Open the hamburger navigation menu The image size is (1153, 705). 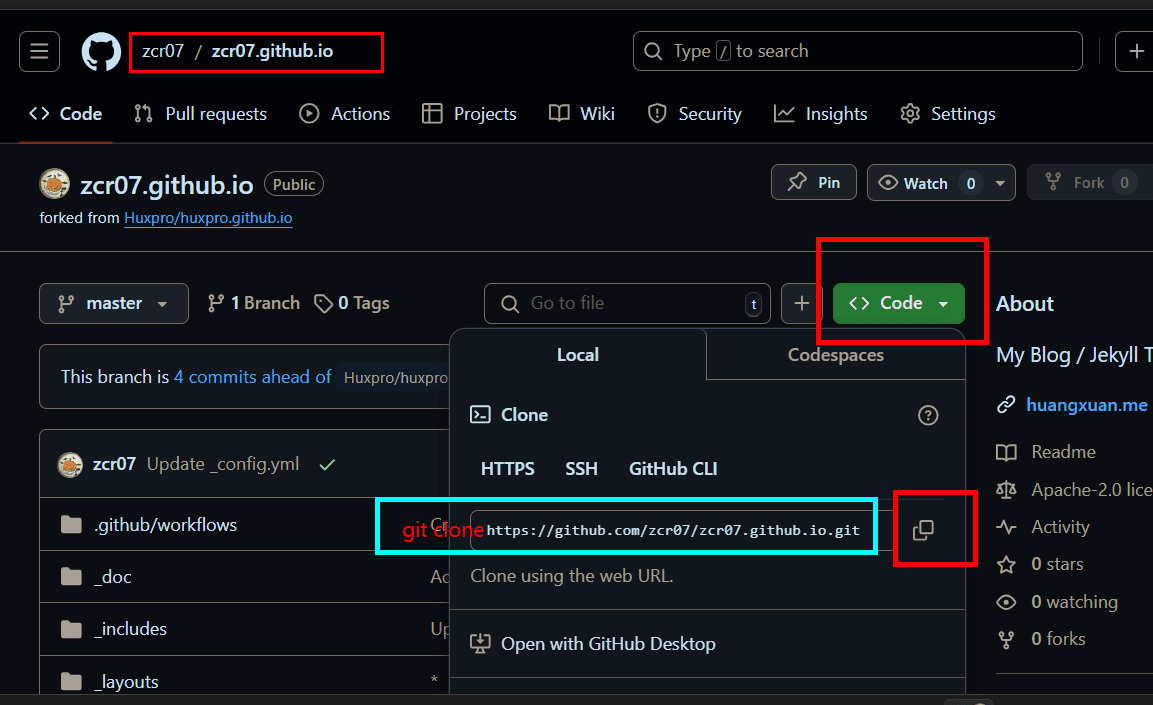39,51
